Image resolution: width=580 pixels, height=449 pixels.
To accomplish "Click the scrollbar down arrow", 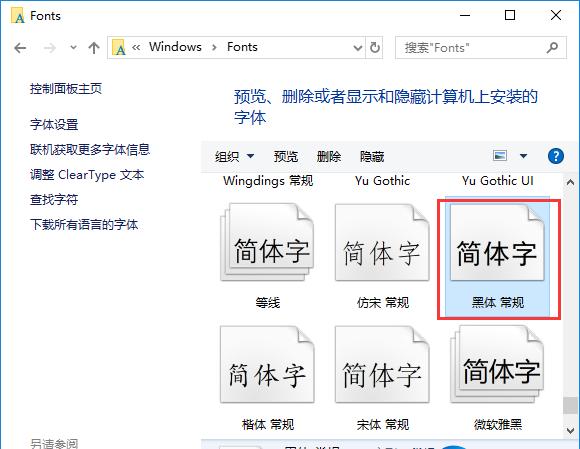I will pos(570,430).
